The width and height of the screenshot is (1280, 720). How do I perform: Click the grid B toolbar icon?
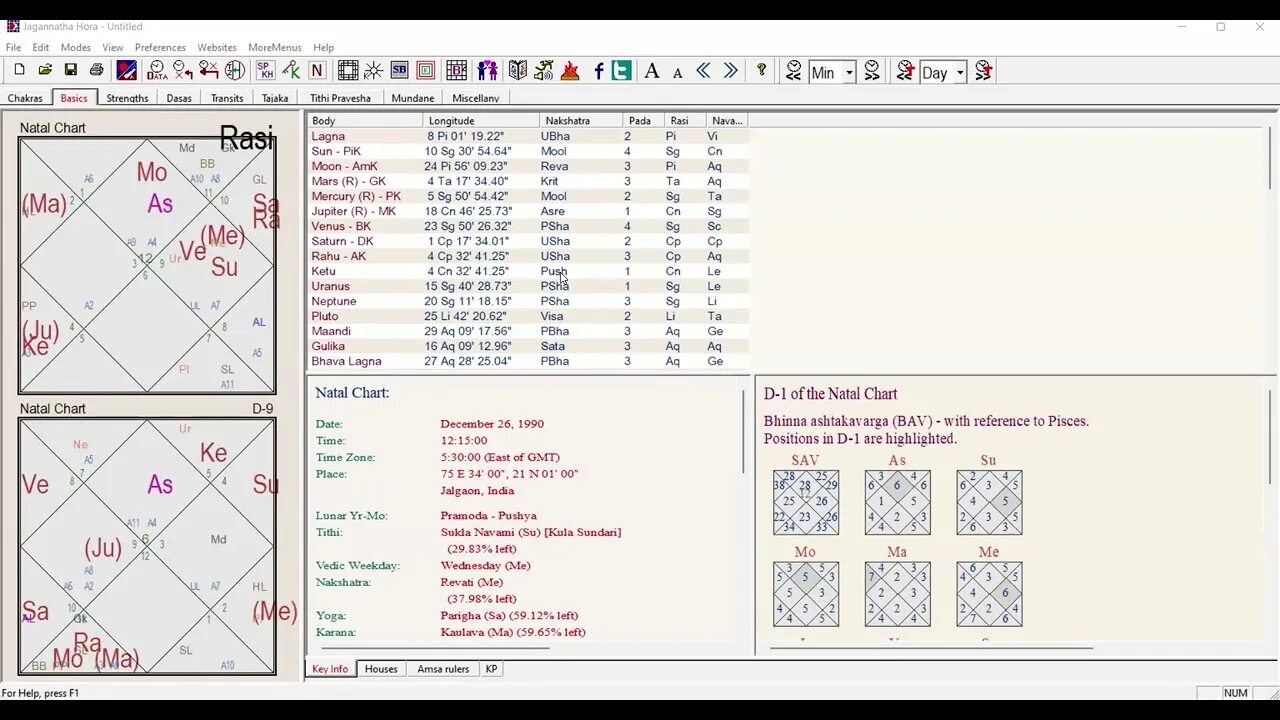click(457, 70)
